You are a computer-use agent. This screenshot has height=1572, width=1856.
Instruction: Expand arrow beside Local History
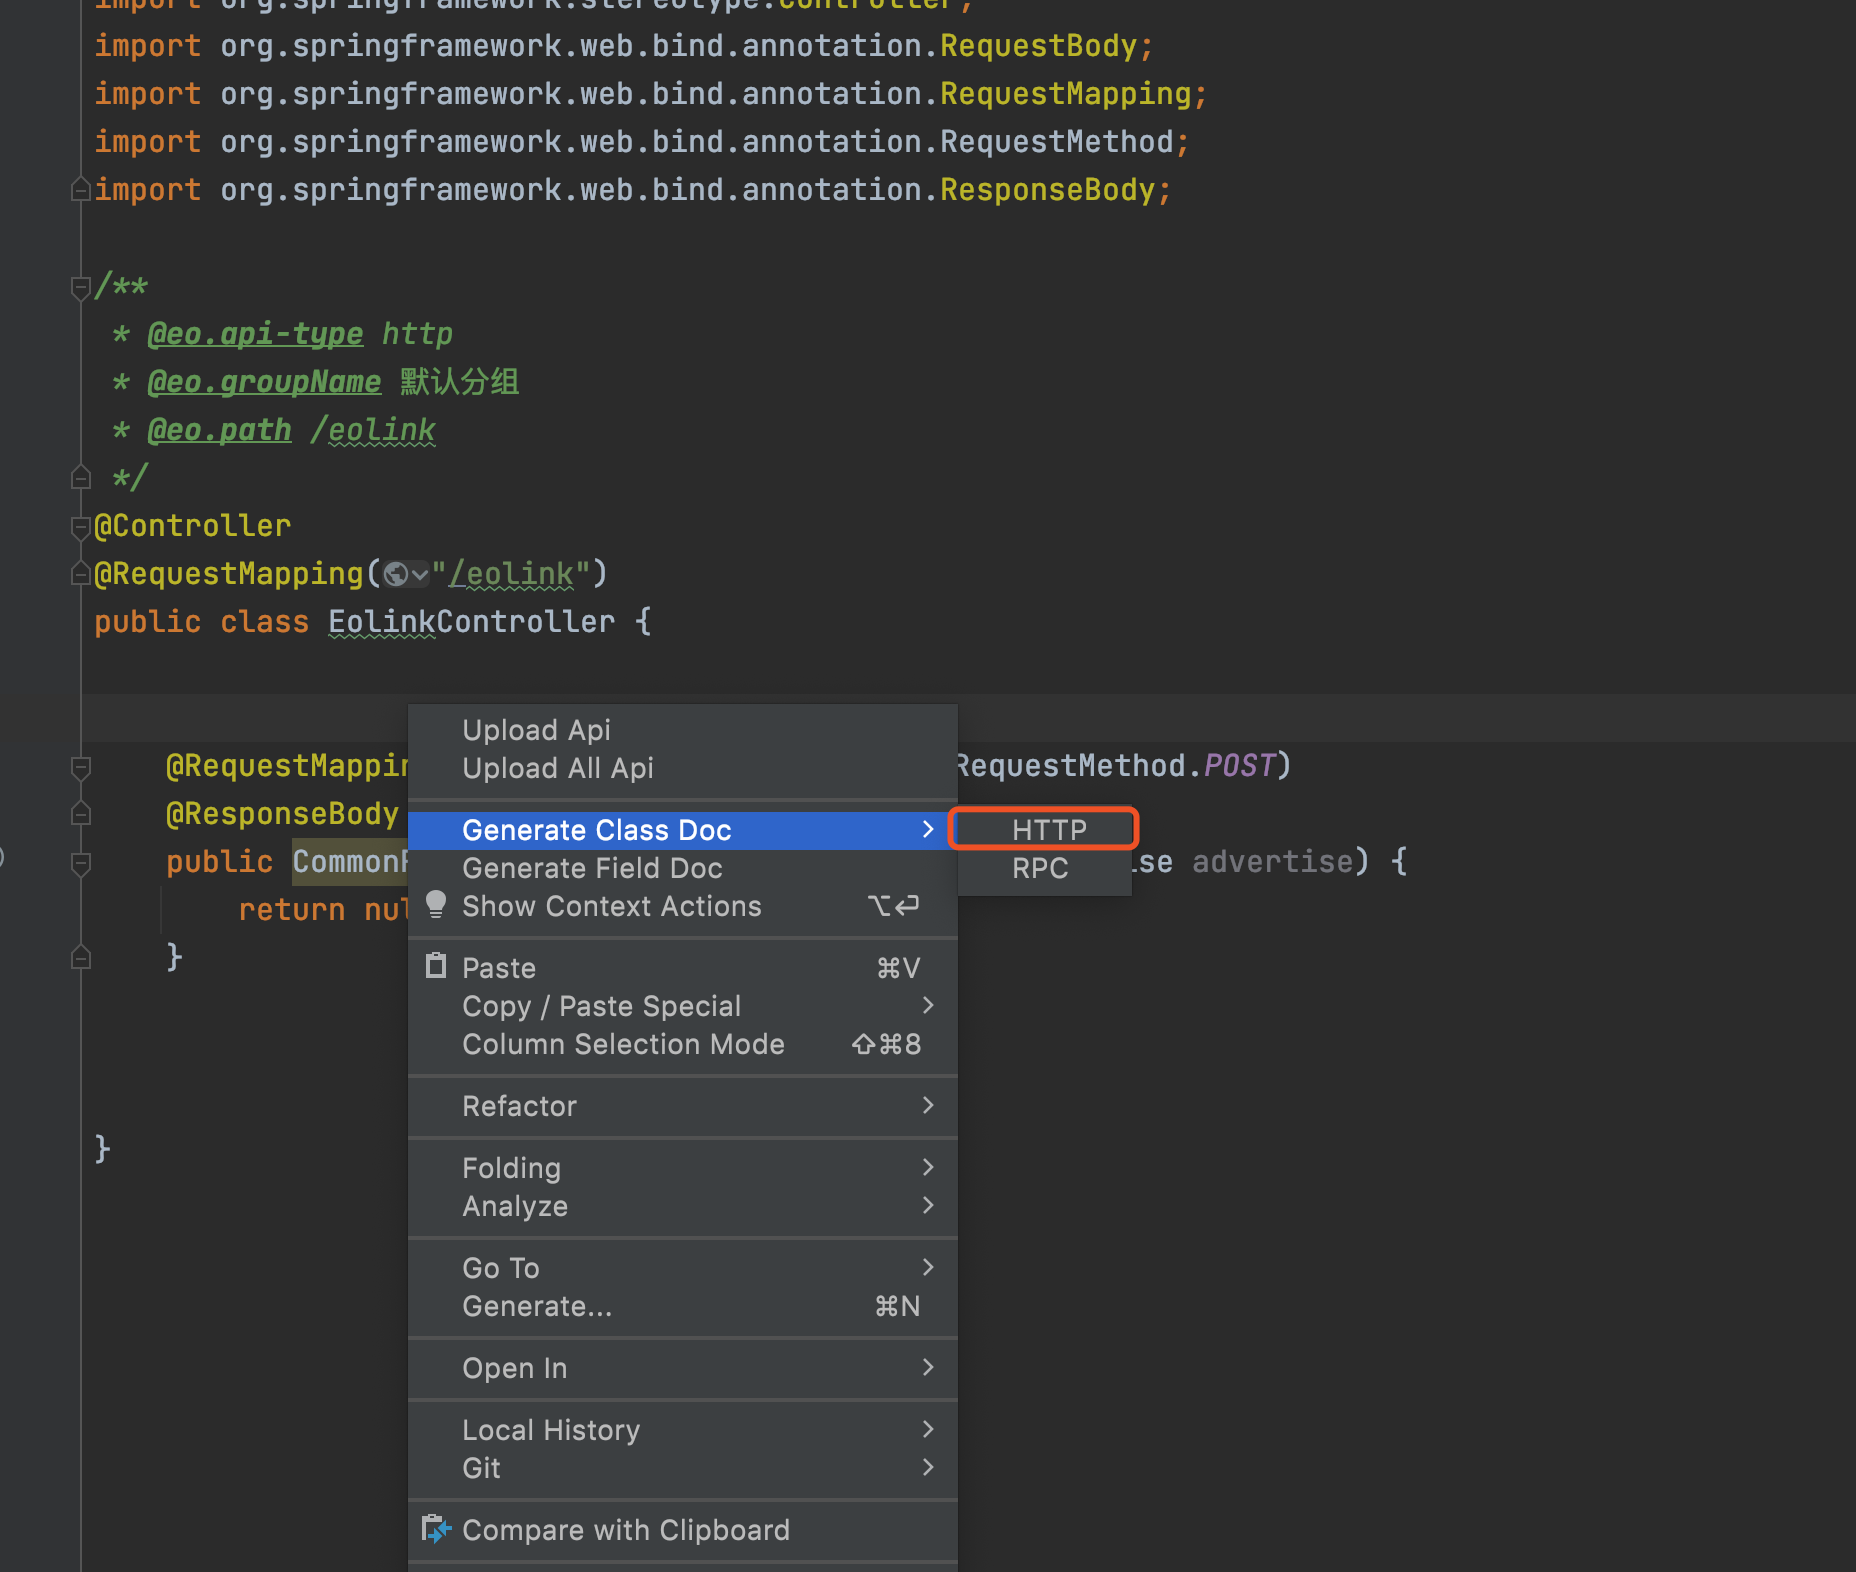click(x=928, y=1429)
